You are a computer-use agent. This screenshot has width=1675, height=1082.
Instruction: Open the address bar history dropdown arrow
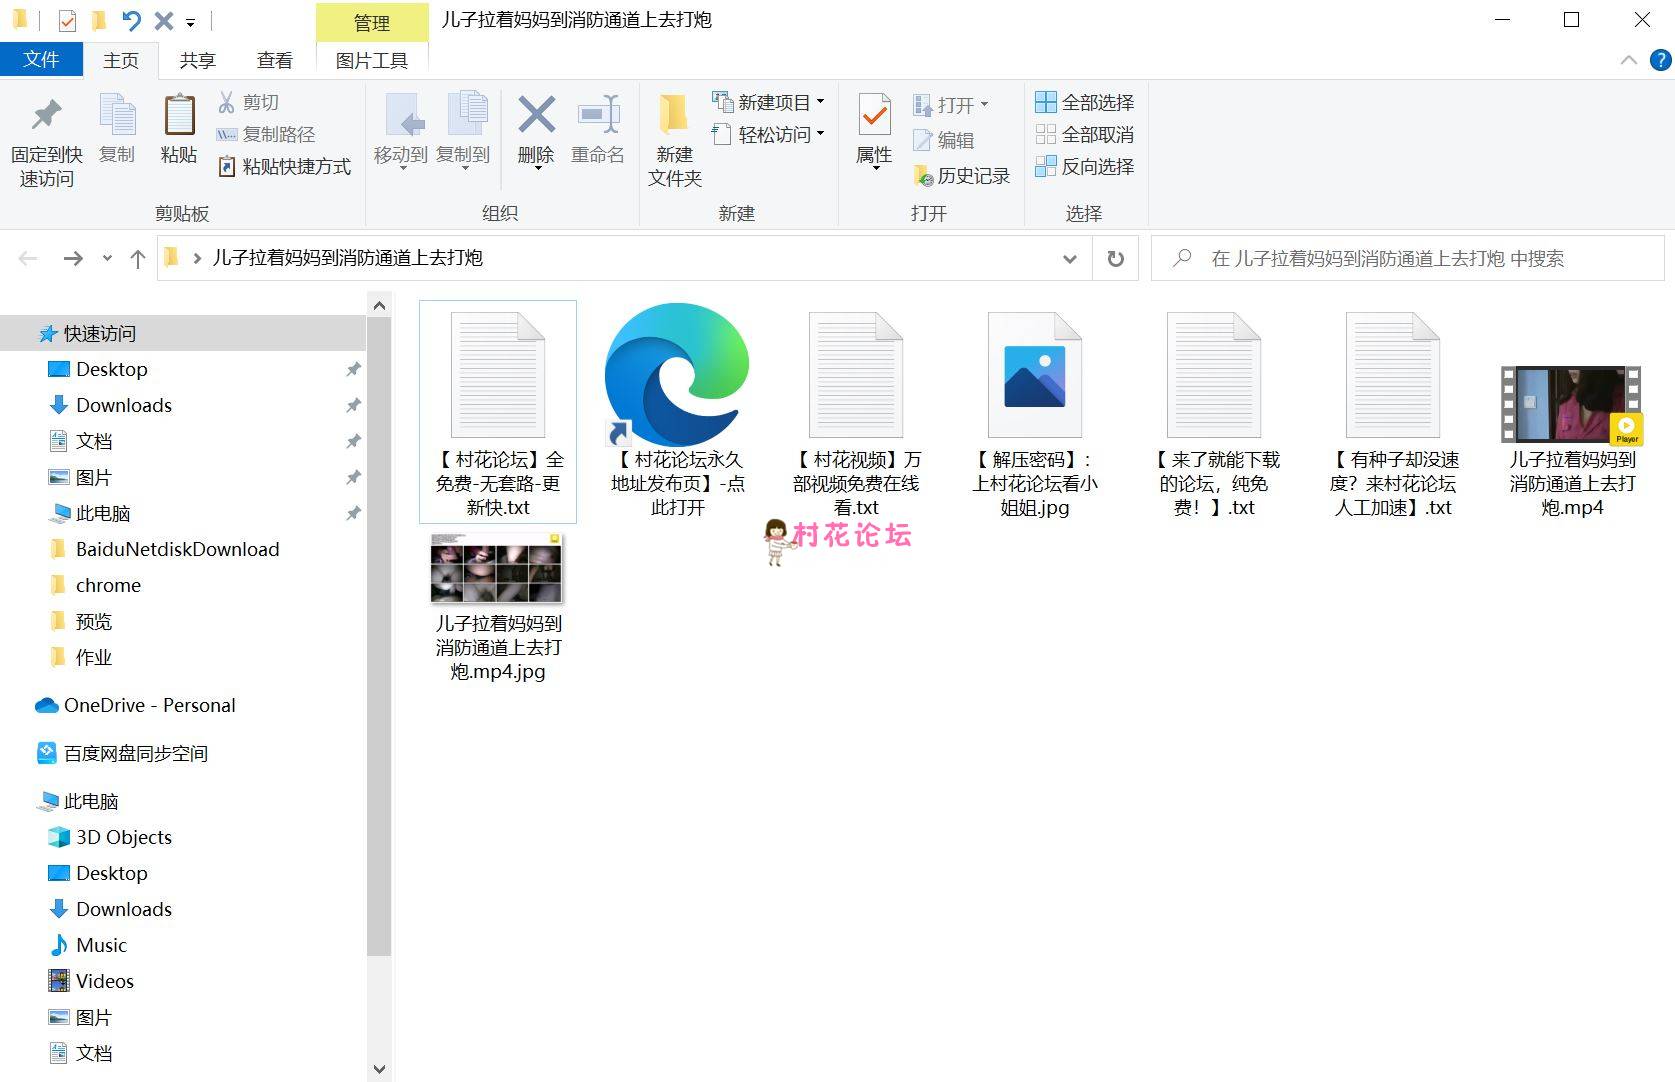point(1069,259)
